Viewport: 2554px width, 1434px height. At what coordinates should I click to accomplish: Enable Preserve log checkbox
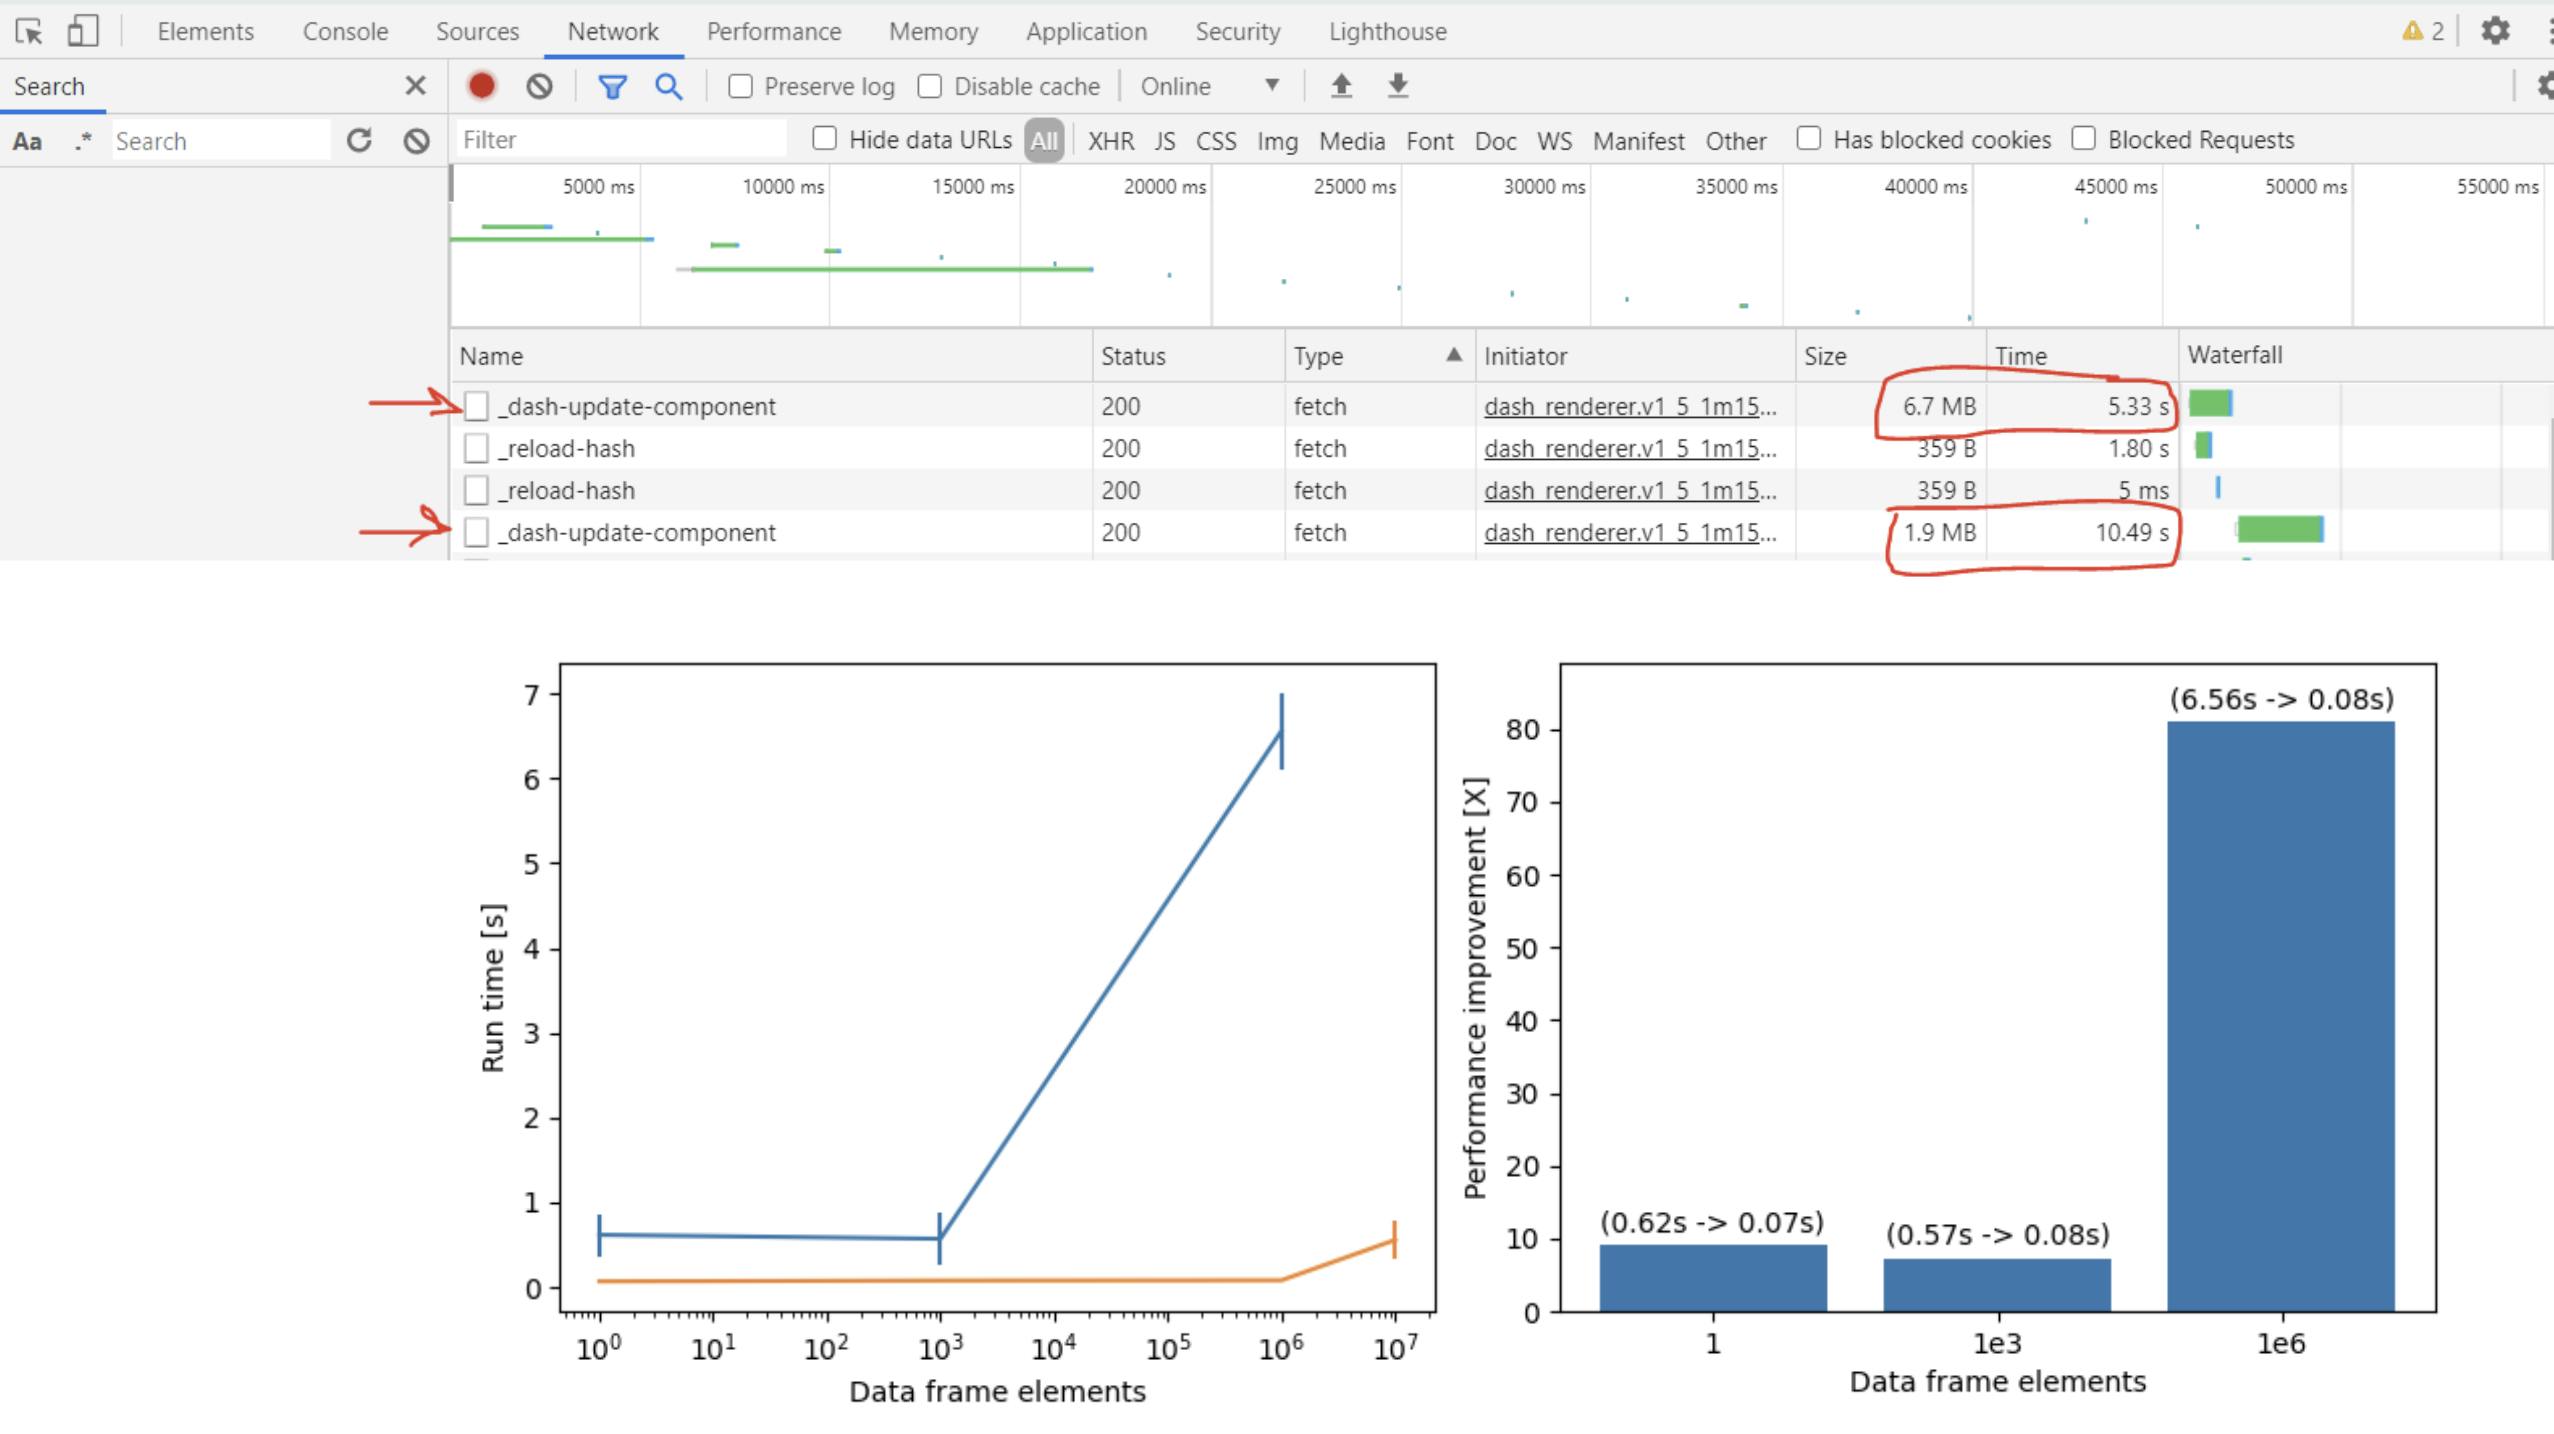click(740, 86)
